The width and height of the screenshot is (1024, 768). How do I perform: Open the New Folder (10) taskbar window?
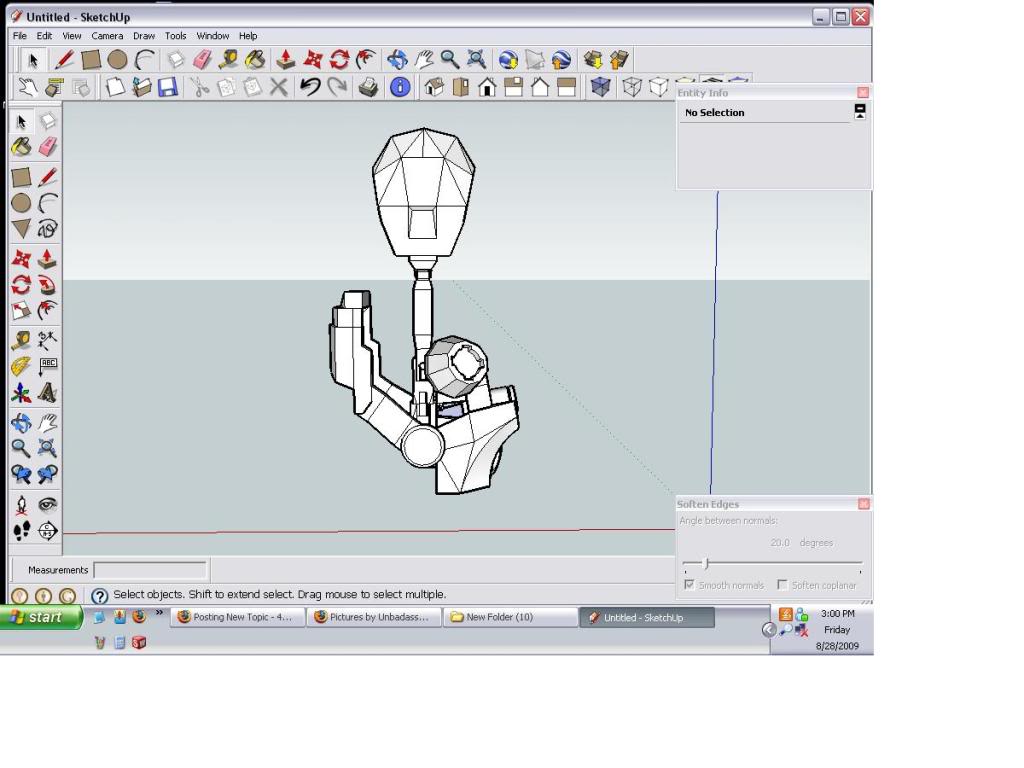511,617
